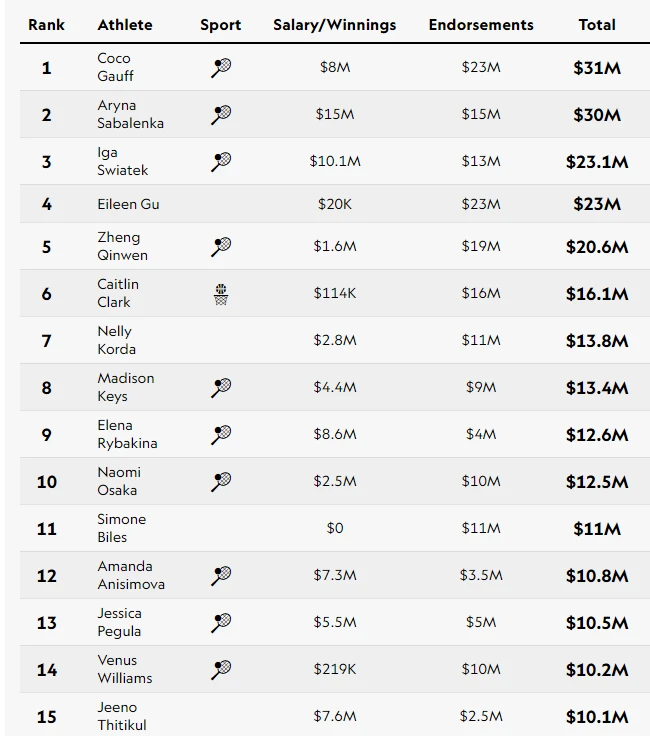Click the tennis icon beside Elena Rybakina
The width and height of the screenshot is (650, 736).
click(221, 434)
